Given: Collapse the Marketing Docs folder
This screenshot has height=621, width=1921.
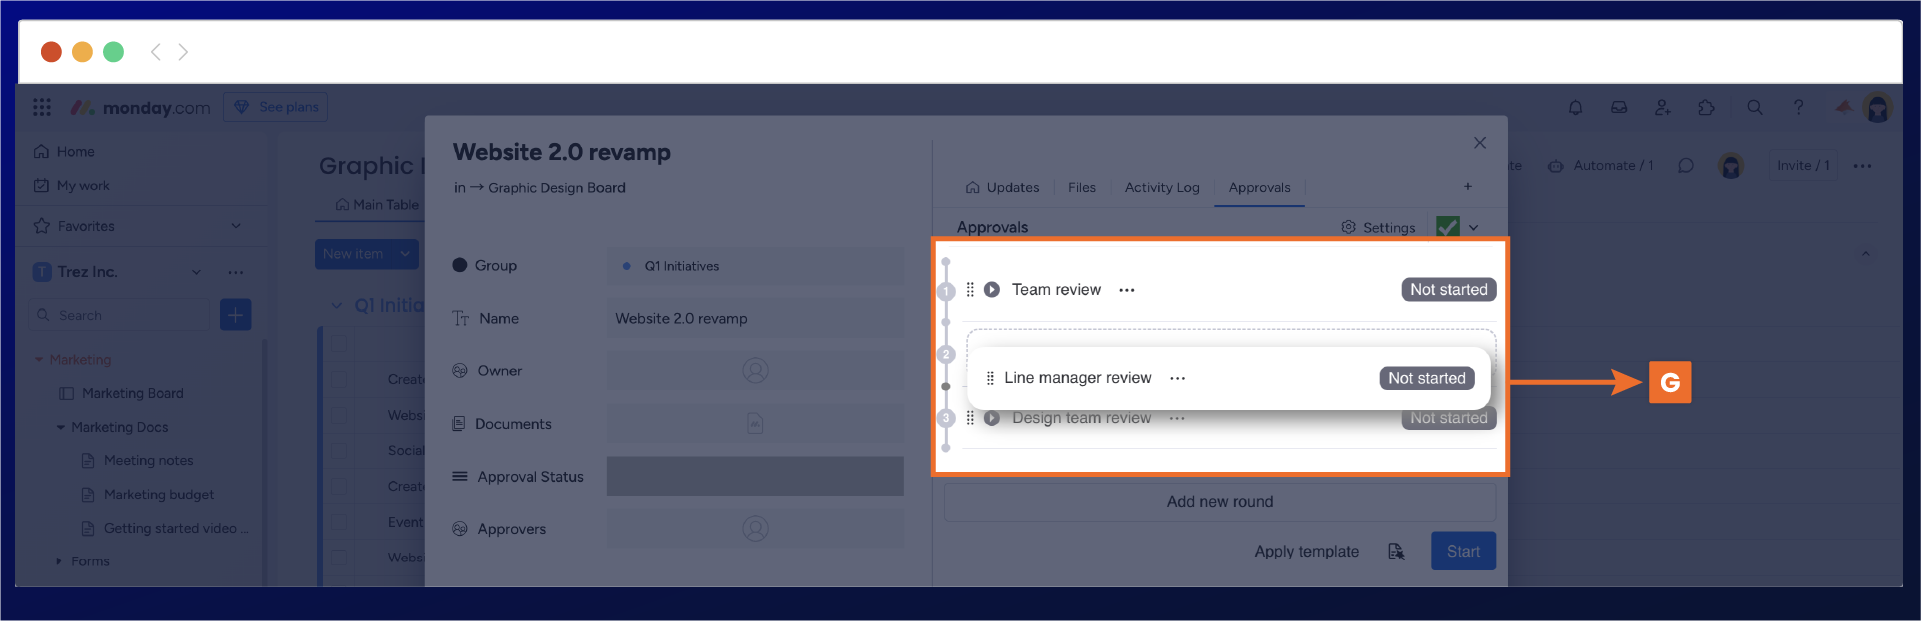Looking at the screenshot, I should pyautogui.click(x=61, y=428).
